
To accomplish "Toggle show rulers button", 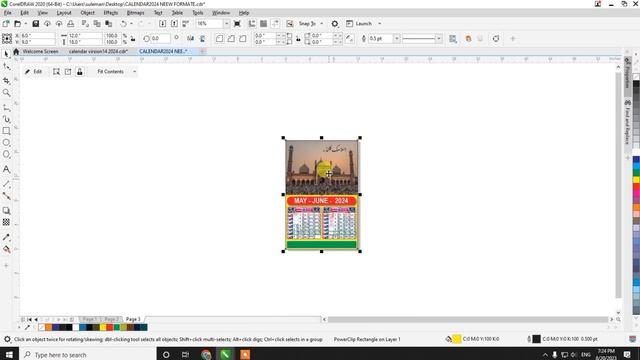I will pyautogui.click(x=252, y=24).
